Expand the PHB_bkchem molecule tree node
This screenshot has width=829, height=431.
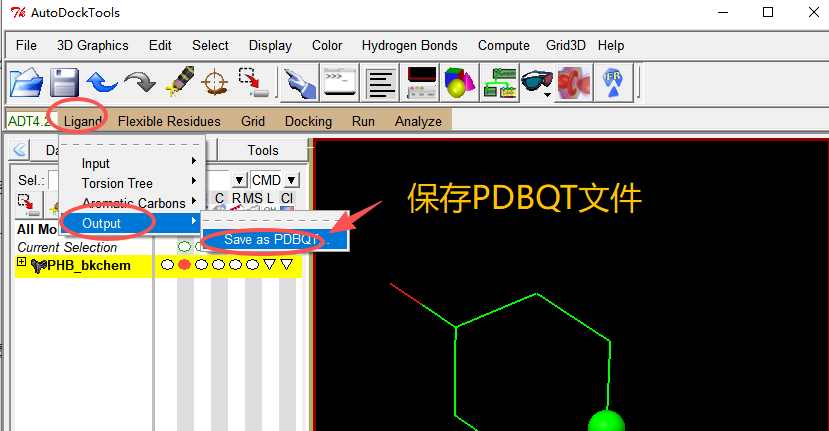click(22, 263)
